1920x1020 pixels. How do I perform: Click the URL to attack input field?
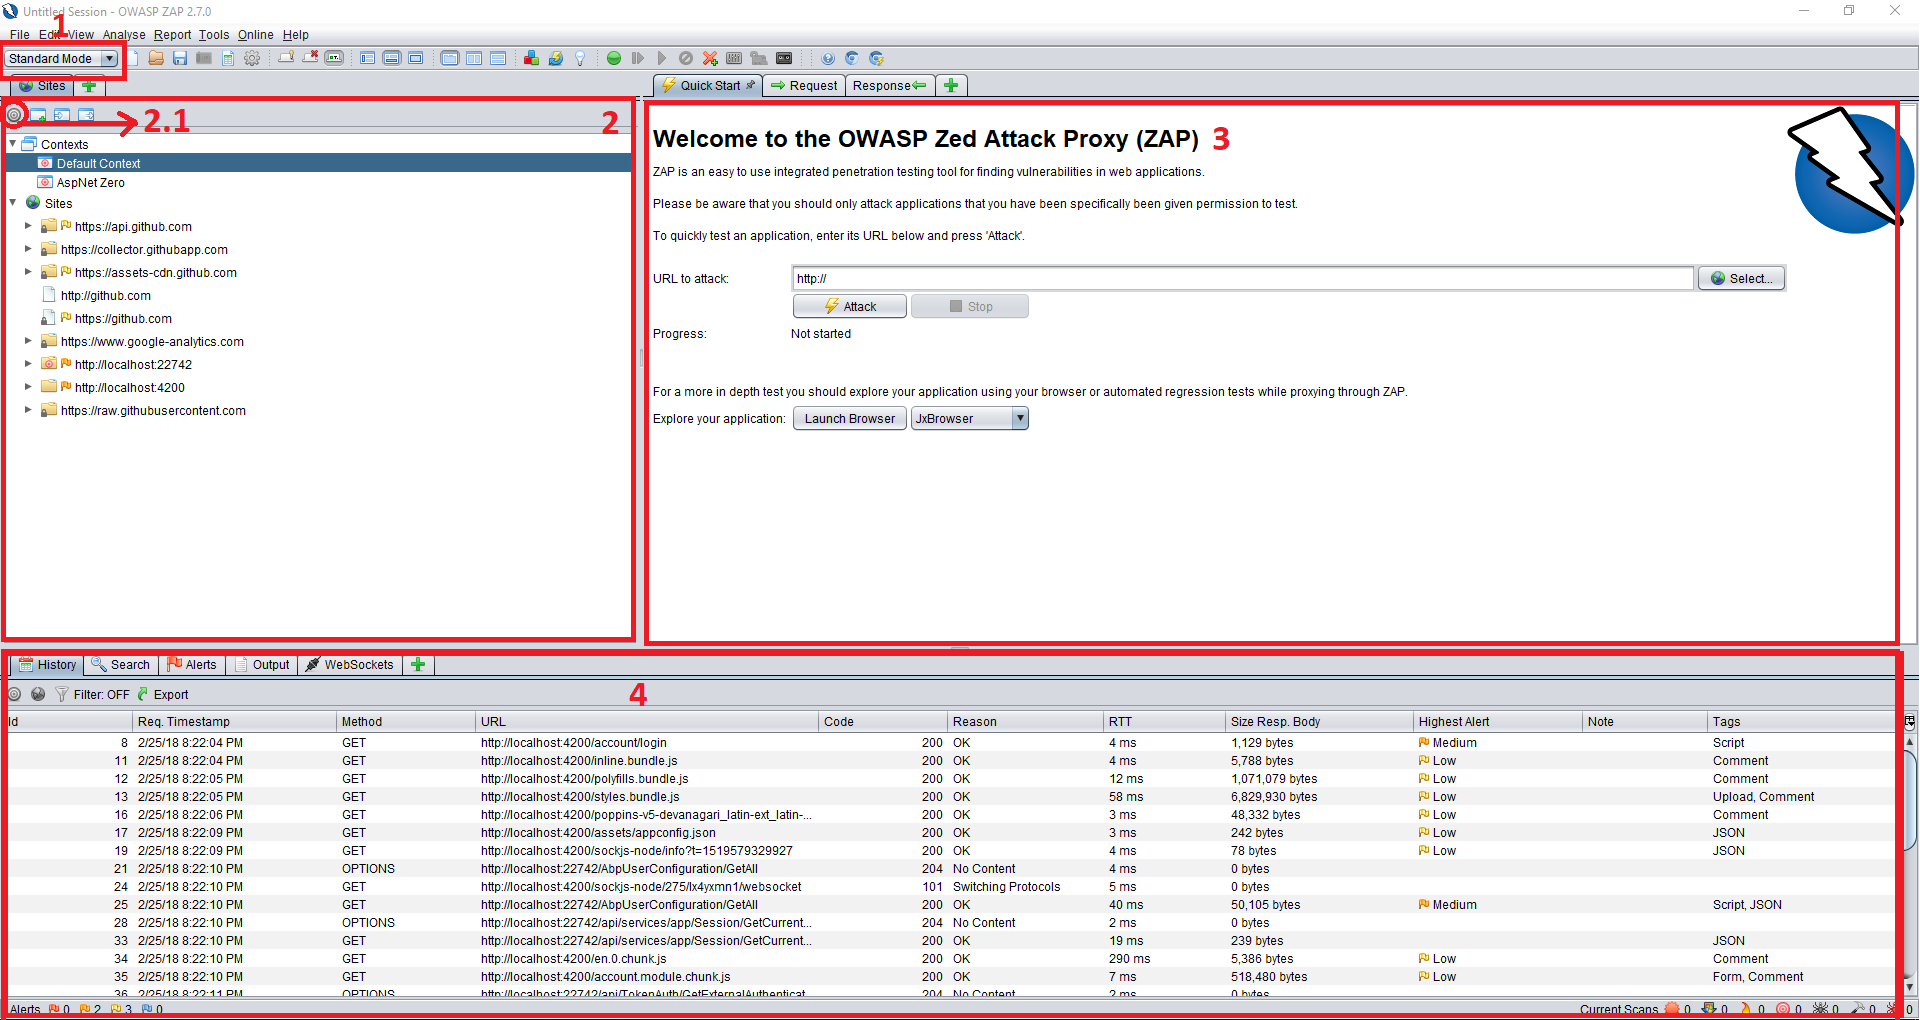(1243, 278)
